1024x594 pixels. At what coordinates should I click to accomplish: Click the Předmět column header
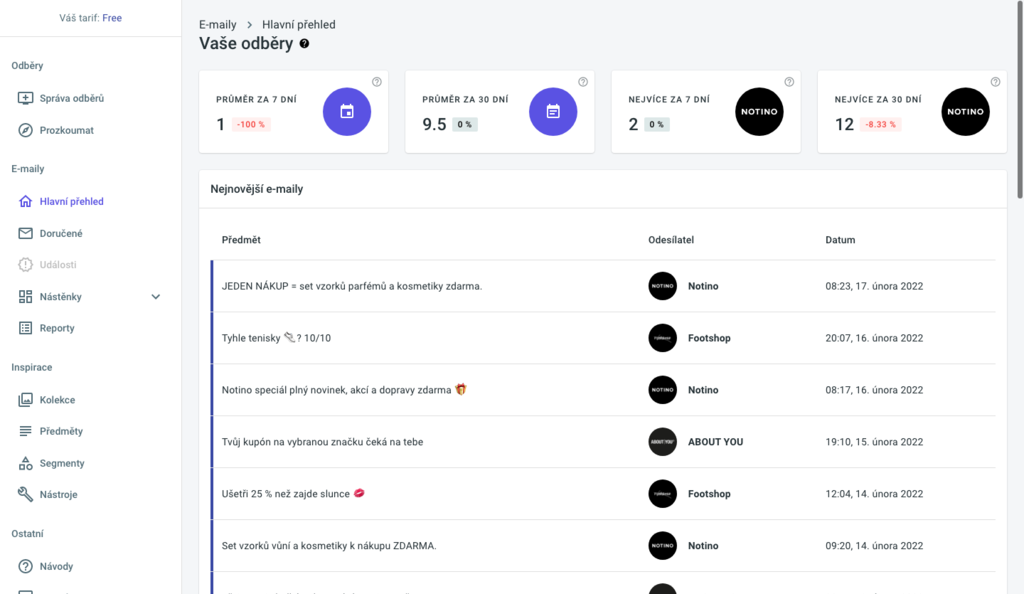[x=241, y=240]
